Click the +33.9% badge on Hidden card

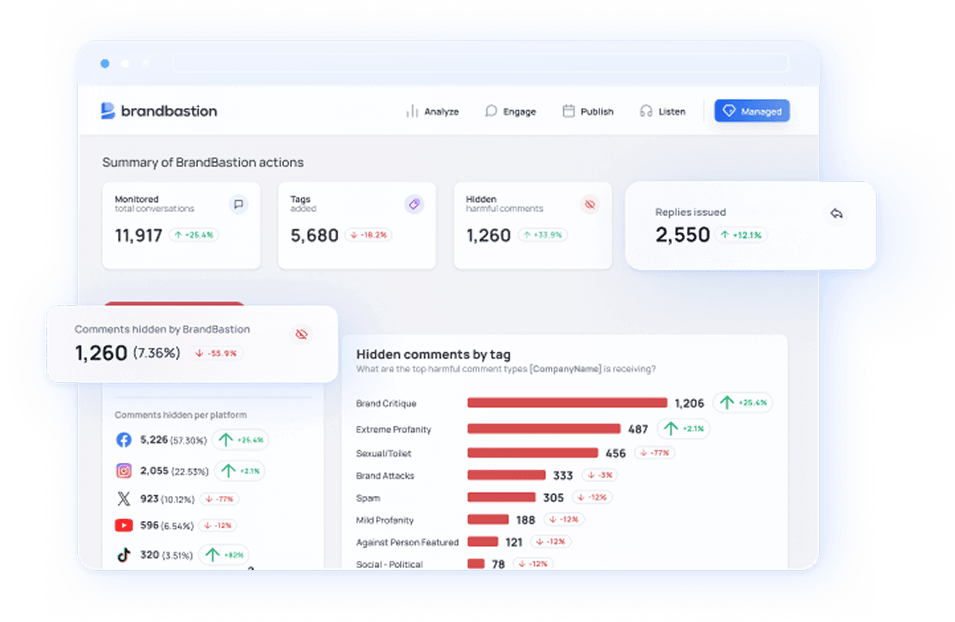coord(543,235)
